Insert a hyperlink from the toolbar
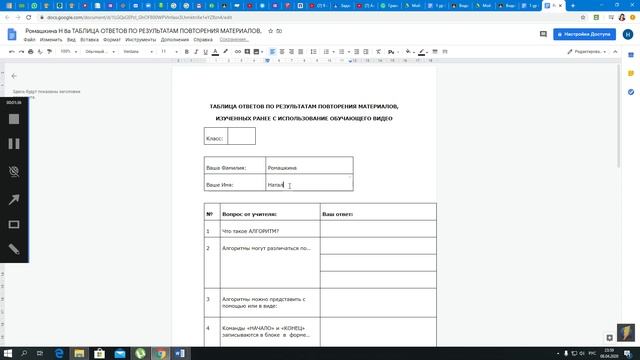This screenshot has width=640, height=360. [x=238, y=52]
